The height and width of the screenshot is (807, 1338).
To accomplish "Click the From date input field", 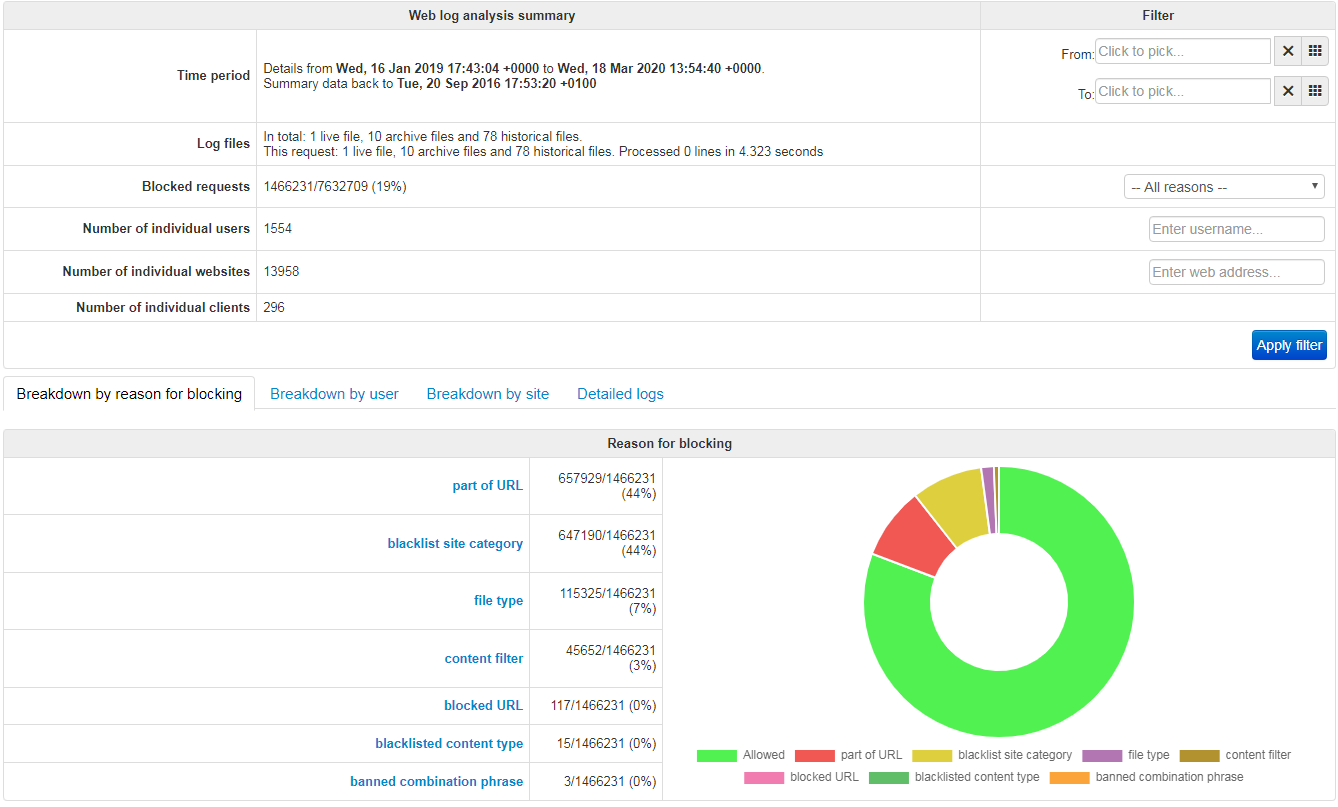I will [x=1182, y=51].
